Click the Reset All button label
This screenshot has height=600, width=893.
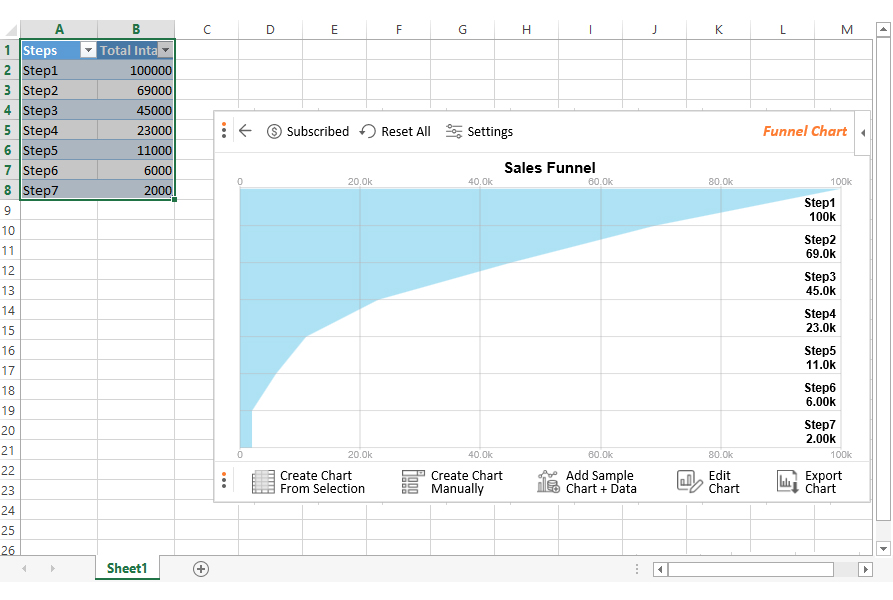pos(405,131)
